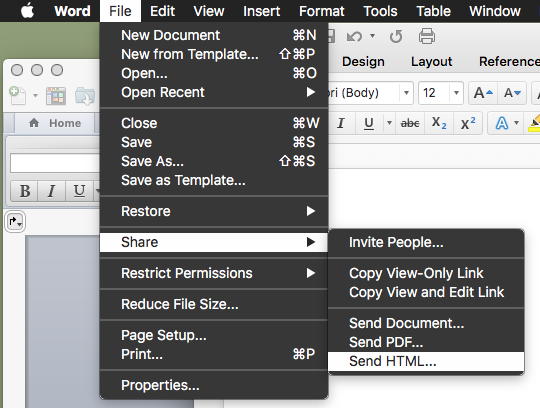Click the Redo icon
Screen dimensions: 540x408
396,36
